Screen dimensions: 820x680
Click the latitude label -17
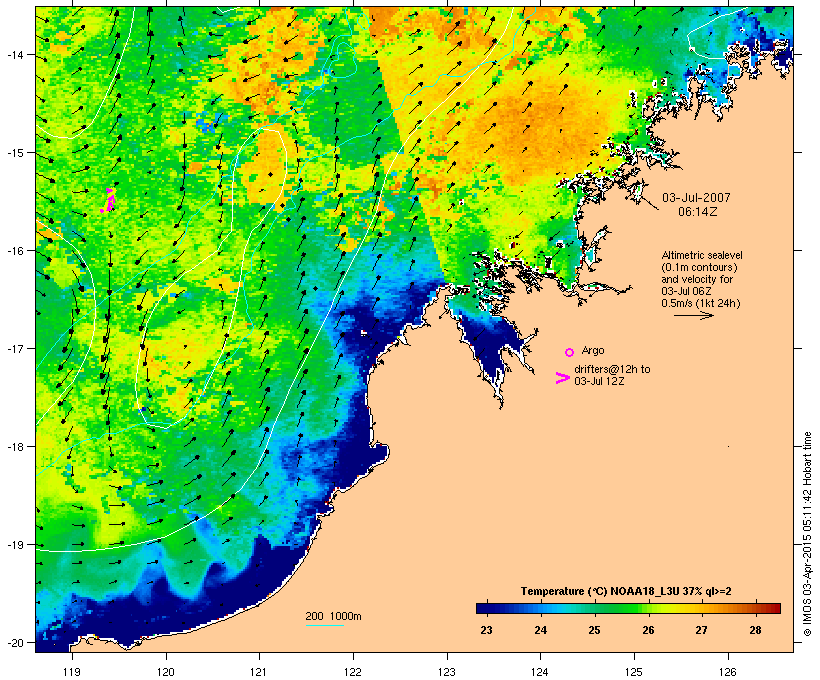tap(14, 349)
